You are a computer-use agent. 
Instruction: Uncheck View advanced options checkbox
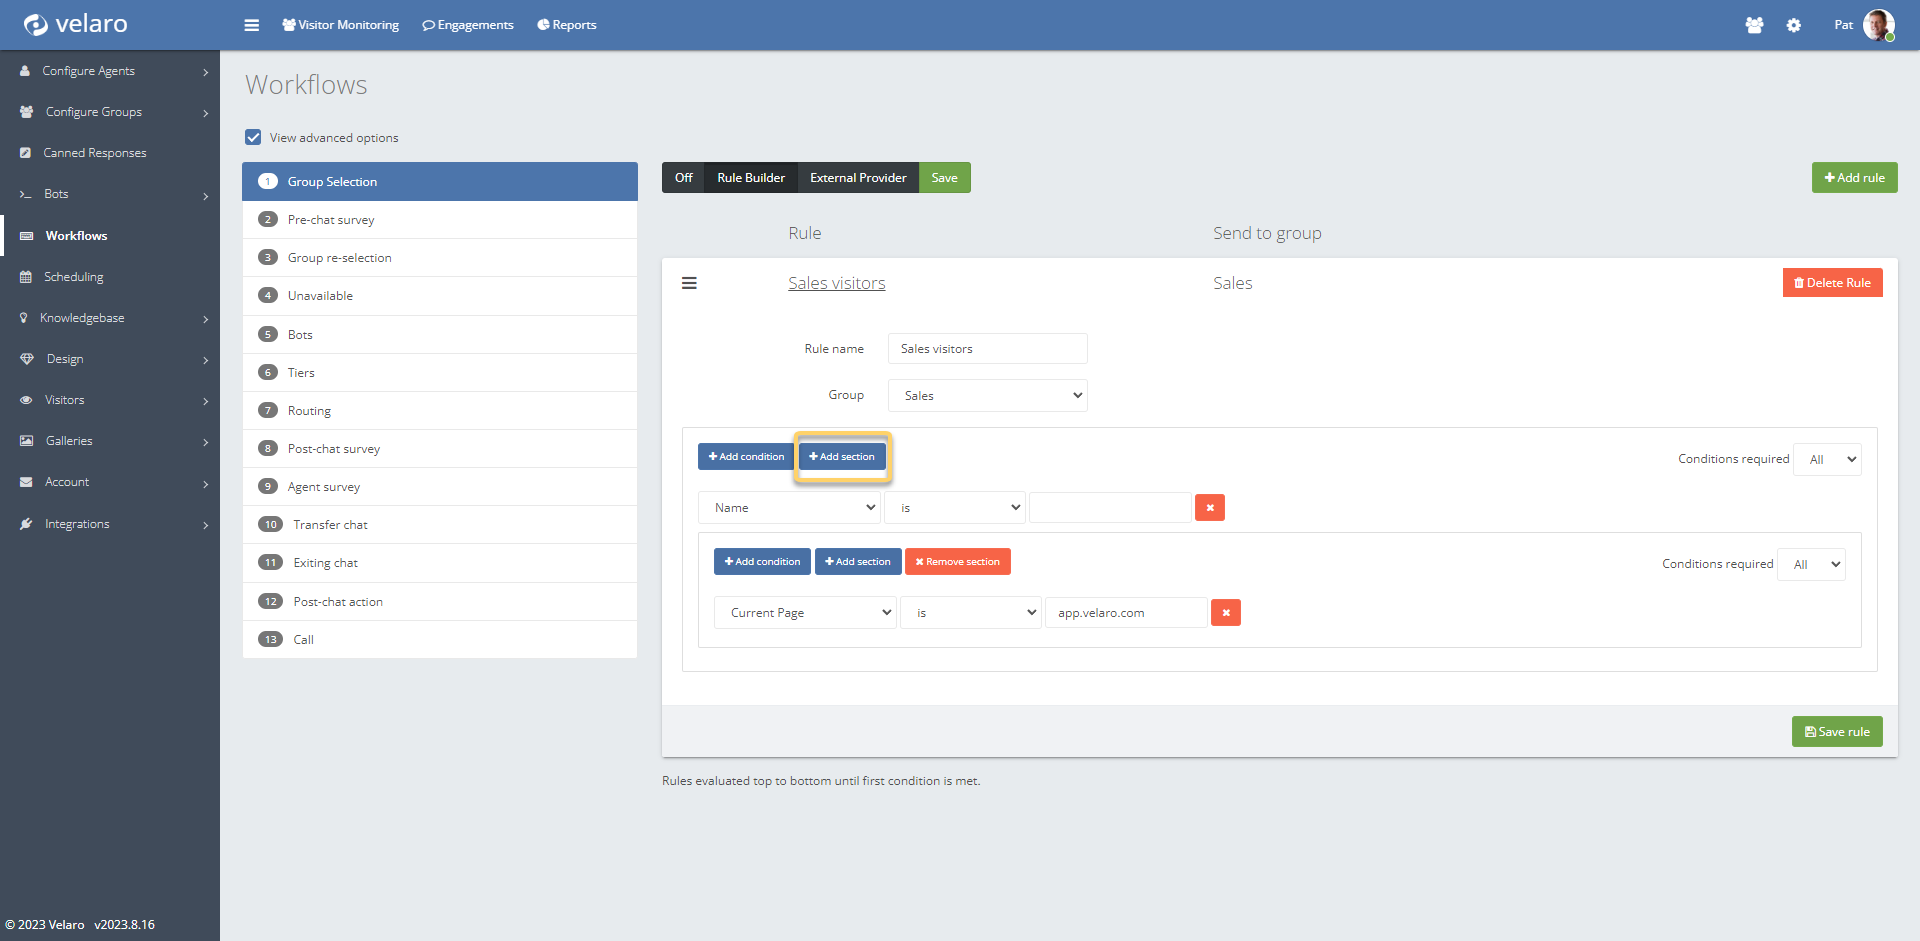coord(254,137)
